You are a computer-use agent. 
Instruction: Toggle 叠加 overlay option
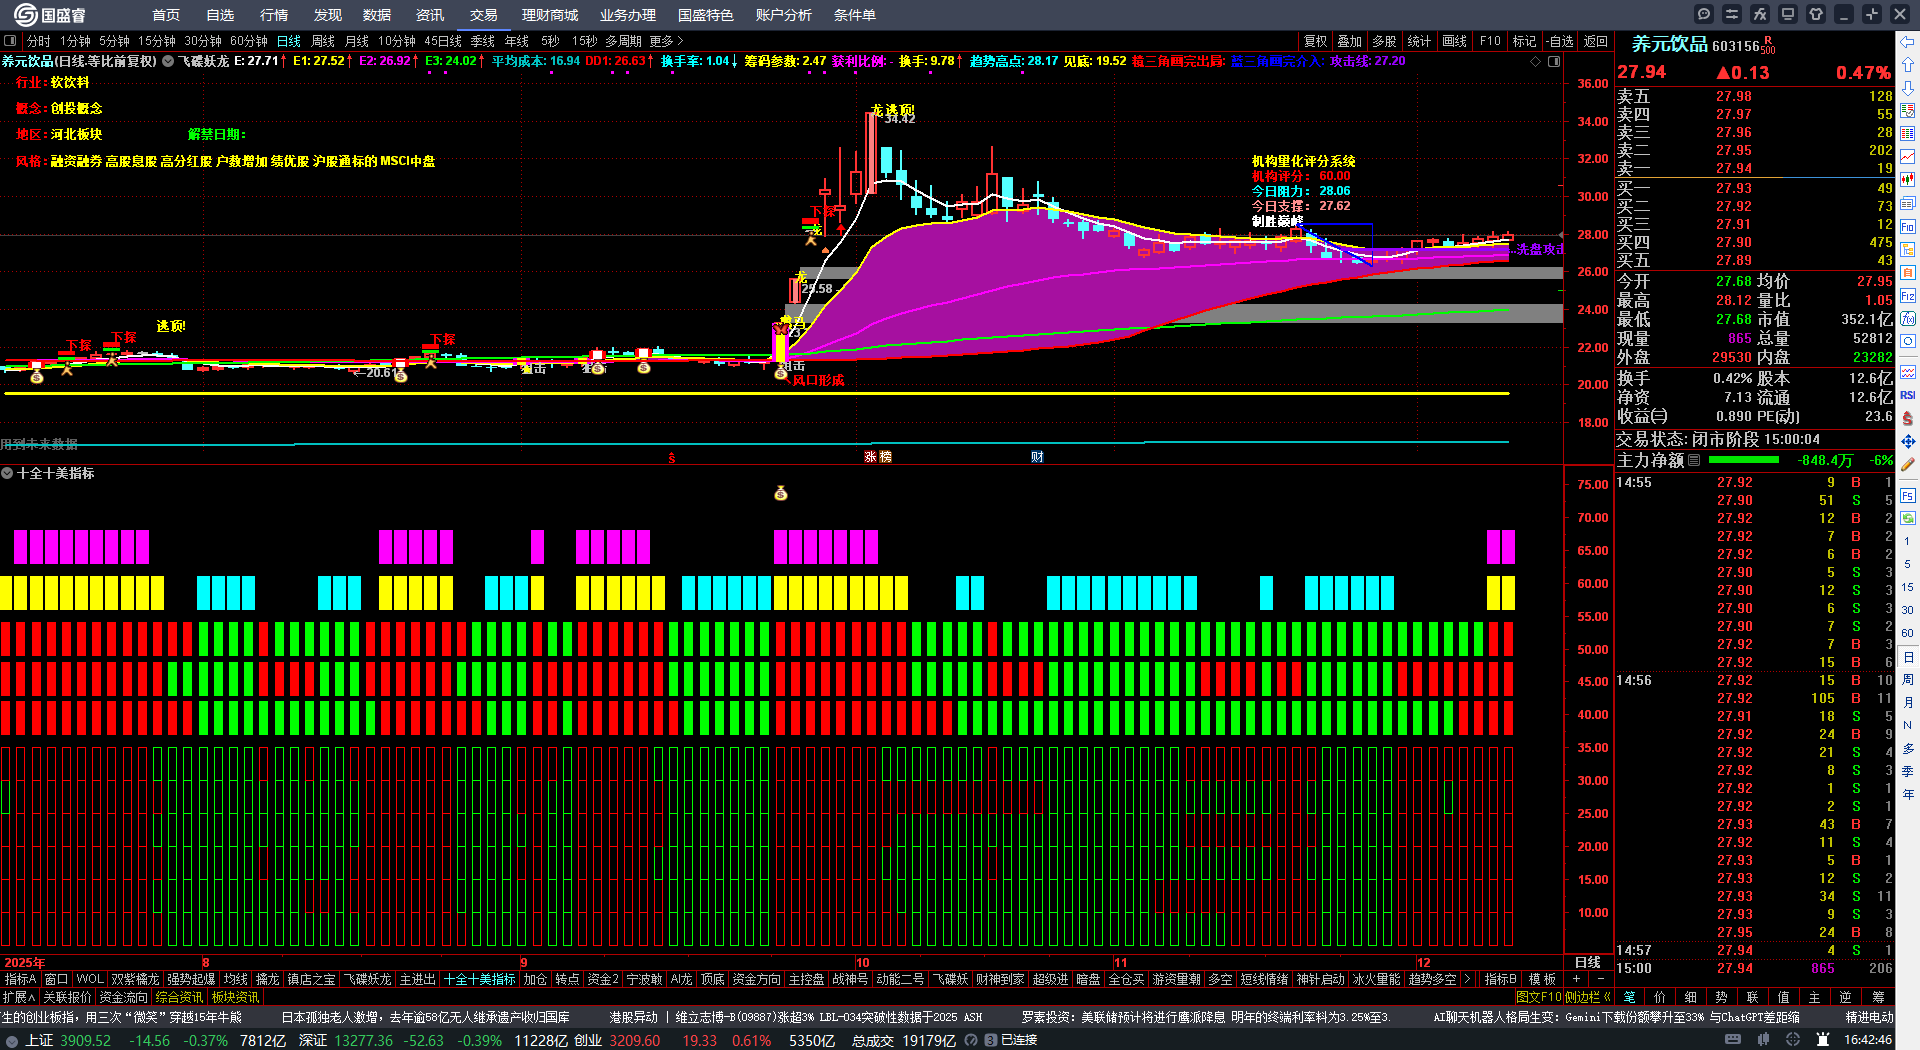1350,41
